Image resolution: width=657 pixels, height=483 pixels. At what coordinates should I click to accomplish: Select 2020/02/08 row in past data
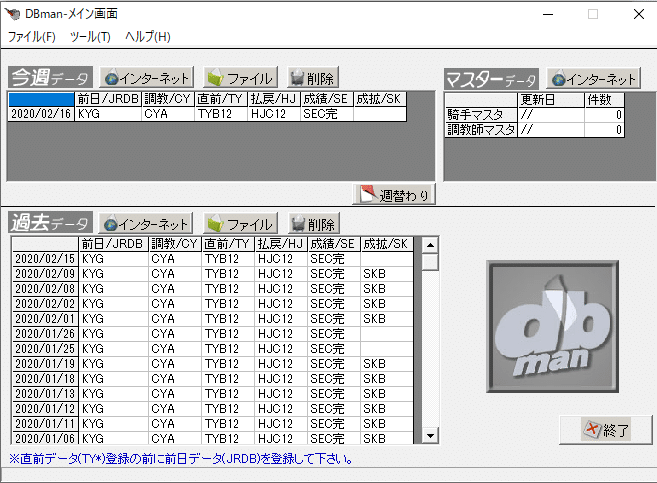[x=213, y=289]
